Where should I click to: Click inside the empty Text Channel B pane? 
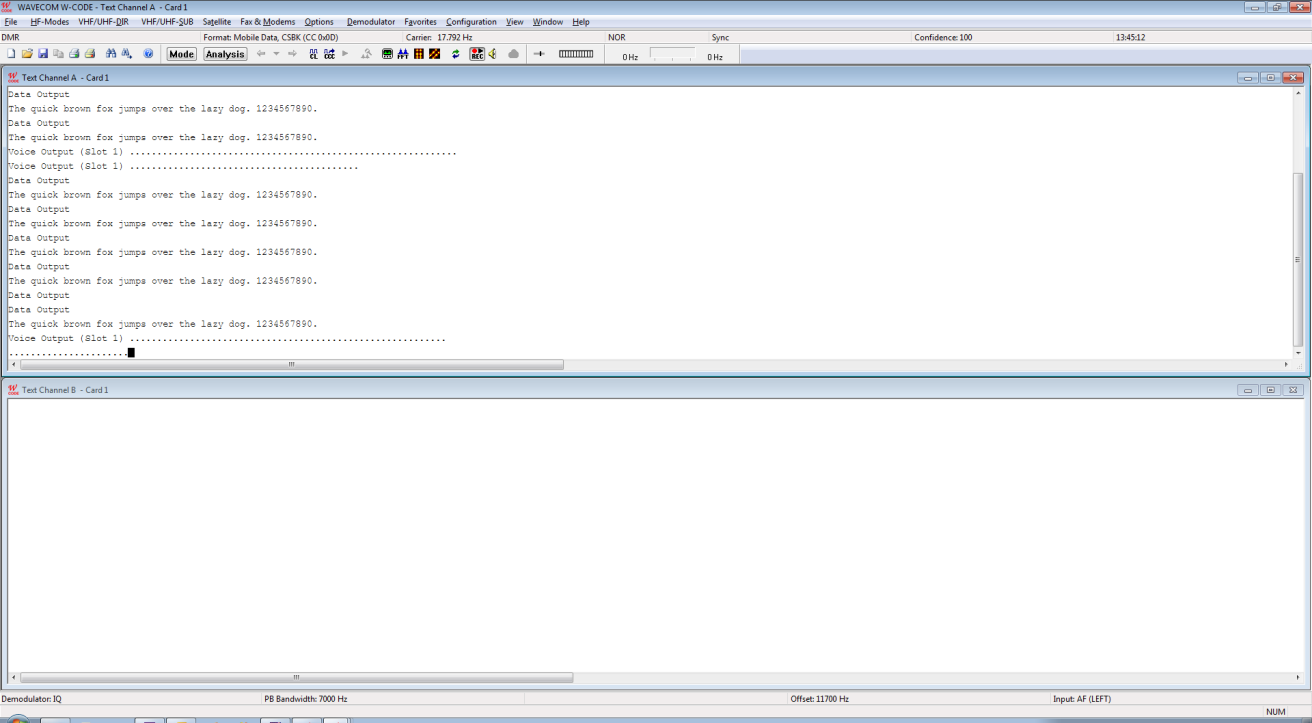click(650, 530)
